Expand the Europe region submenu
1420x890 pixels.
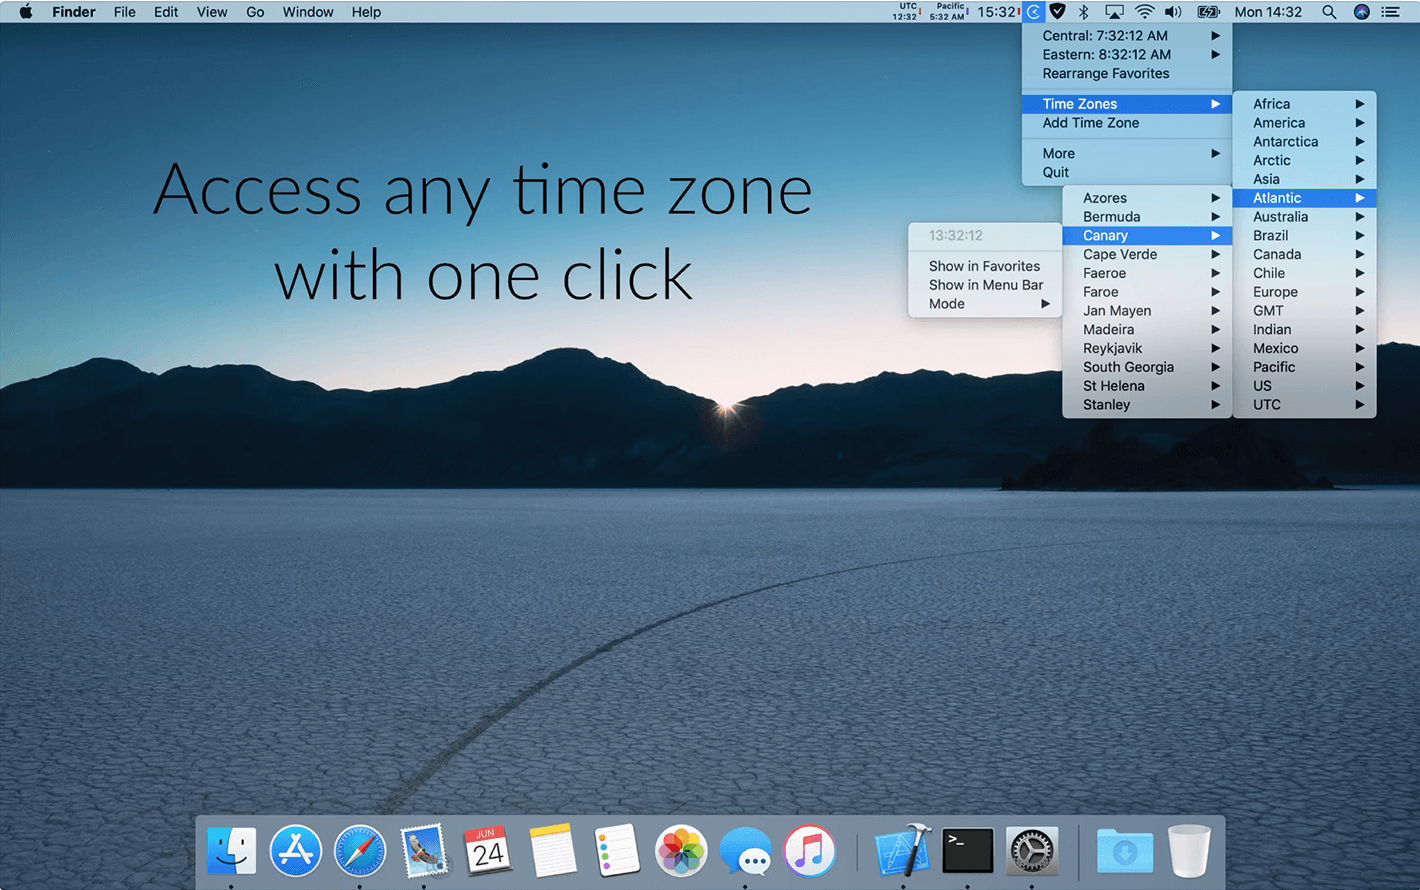[x=1304, y=292]
